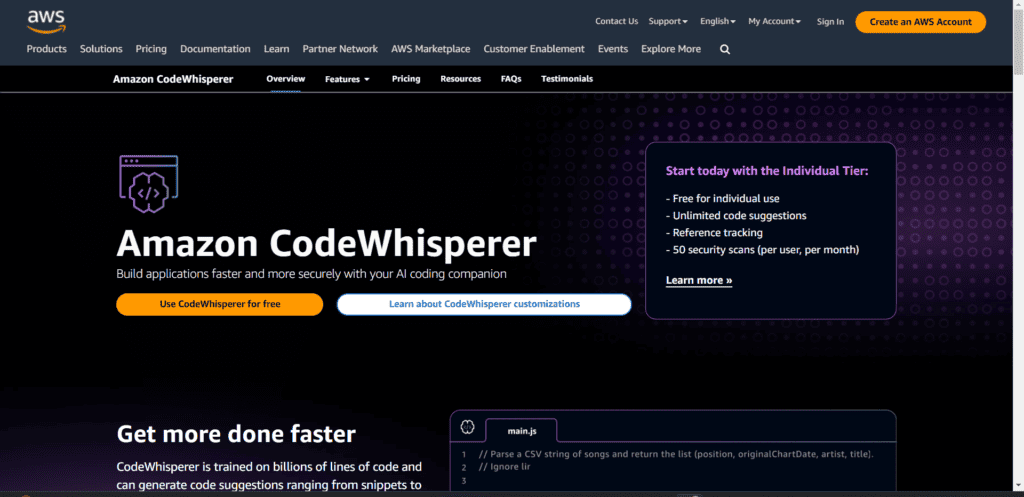Click Learn about CodeWhisperer customizations button
Image resolution: width=1024 pixels, height=497 pixels.
484,304
